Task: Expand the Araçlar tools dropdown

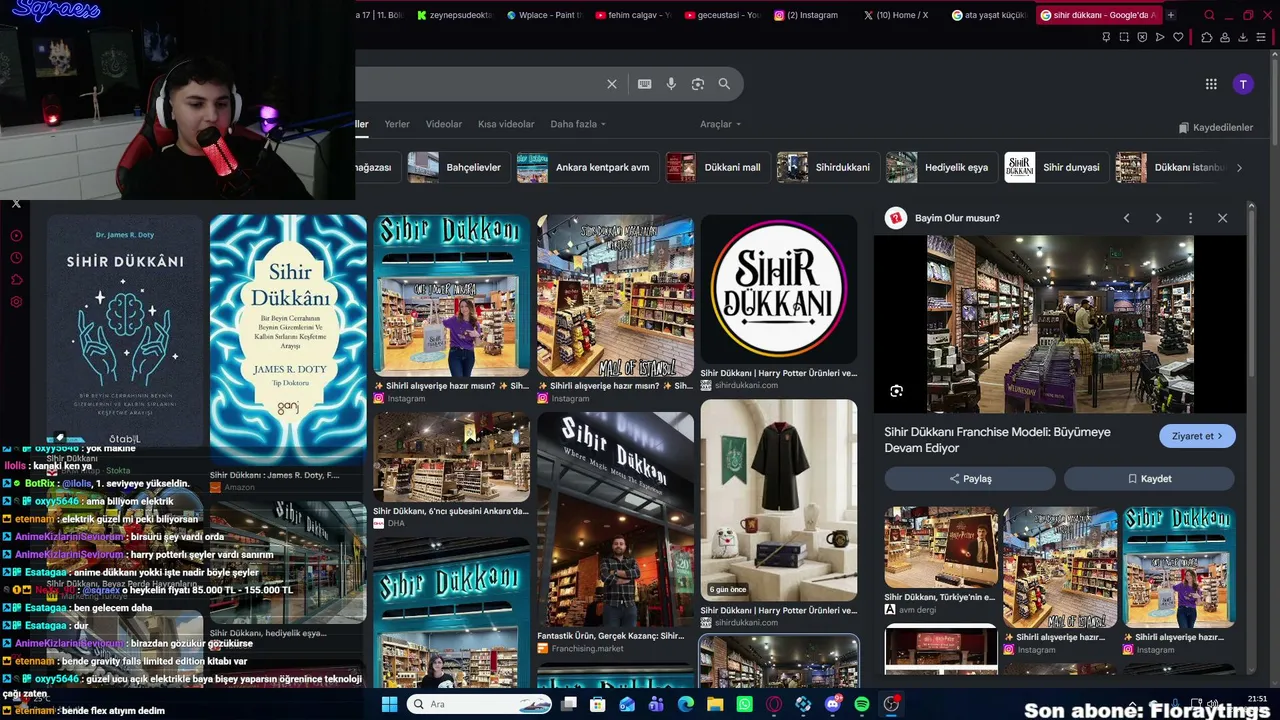Action: point(720,124)
